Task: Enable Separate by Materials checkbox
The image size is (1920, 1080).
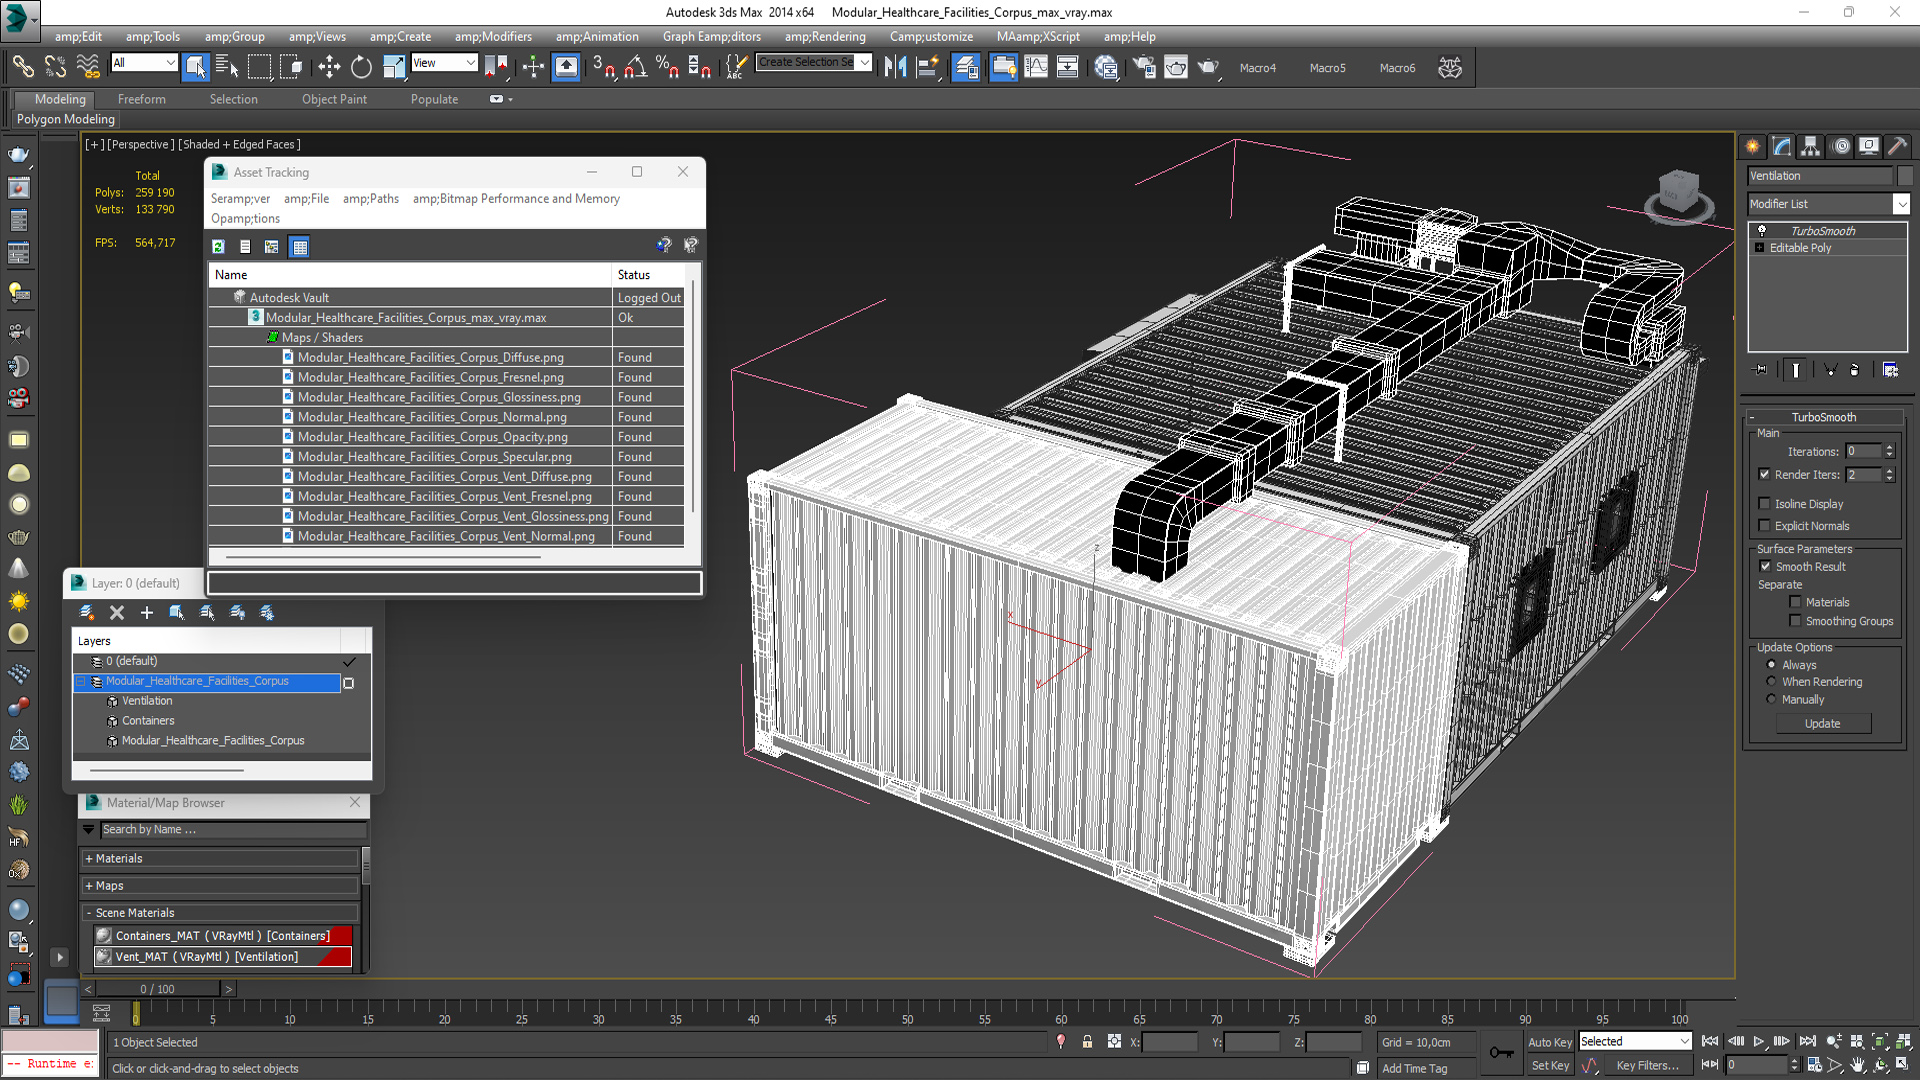Action: click(x=1795, y=602)
